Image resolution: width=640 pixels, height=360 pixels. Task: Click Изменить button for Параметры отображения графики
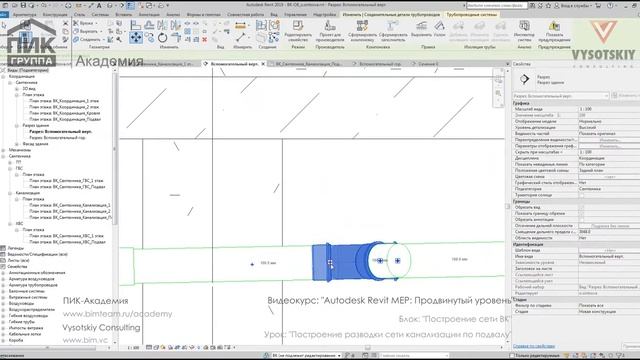[x=610, y=146]
